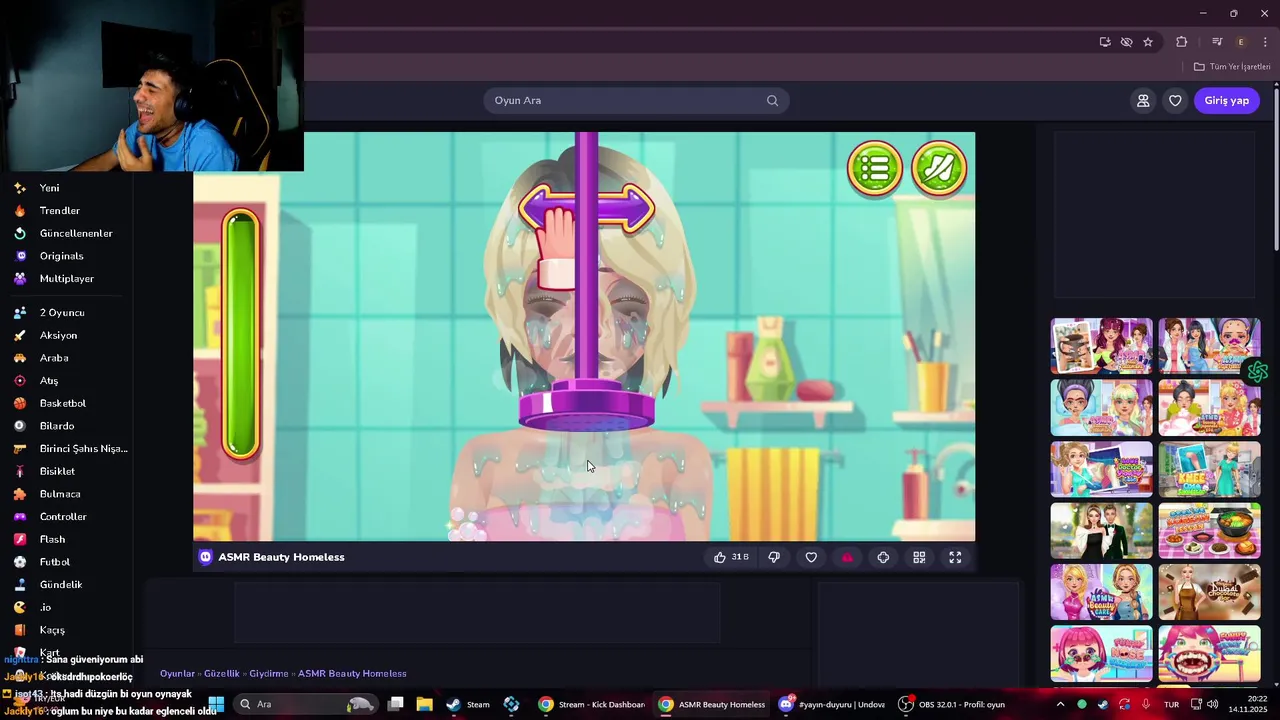Click the Windows Start button
The height and width of the screenshot is (720, 1280).
coord(216,704)
